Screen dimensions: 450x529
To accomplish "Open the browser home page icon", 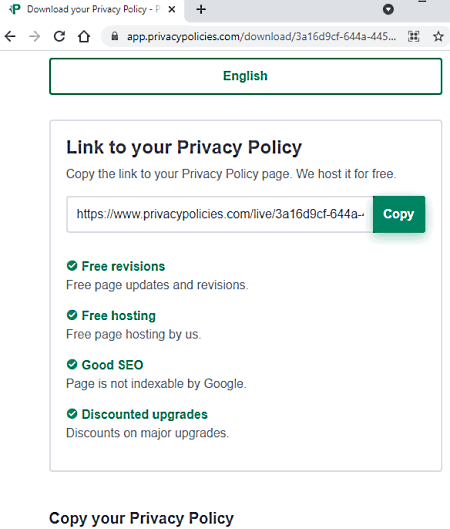I will tap(84, 36).
